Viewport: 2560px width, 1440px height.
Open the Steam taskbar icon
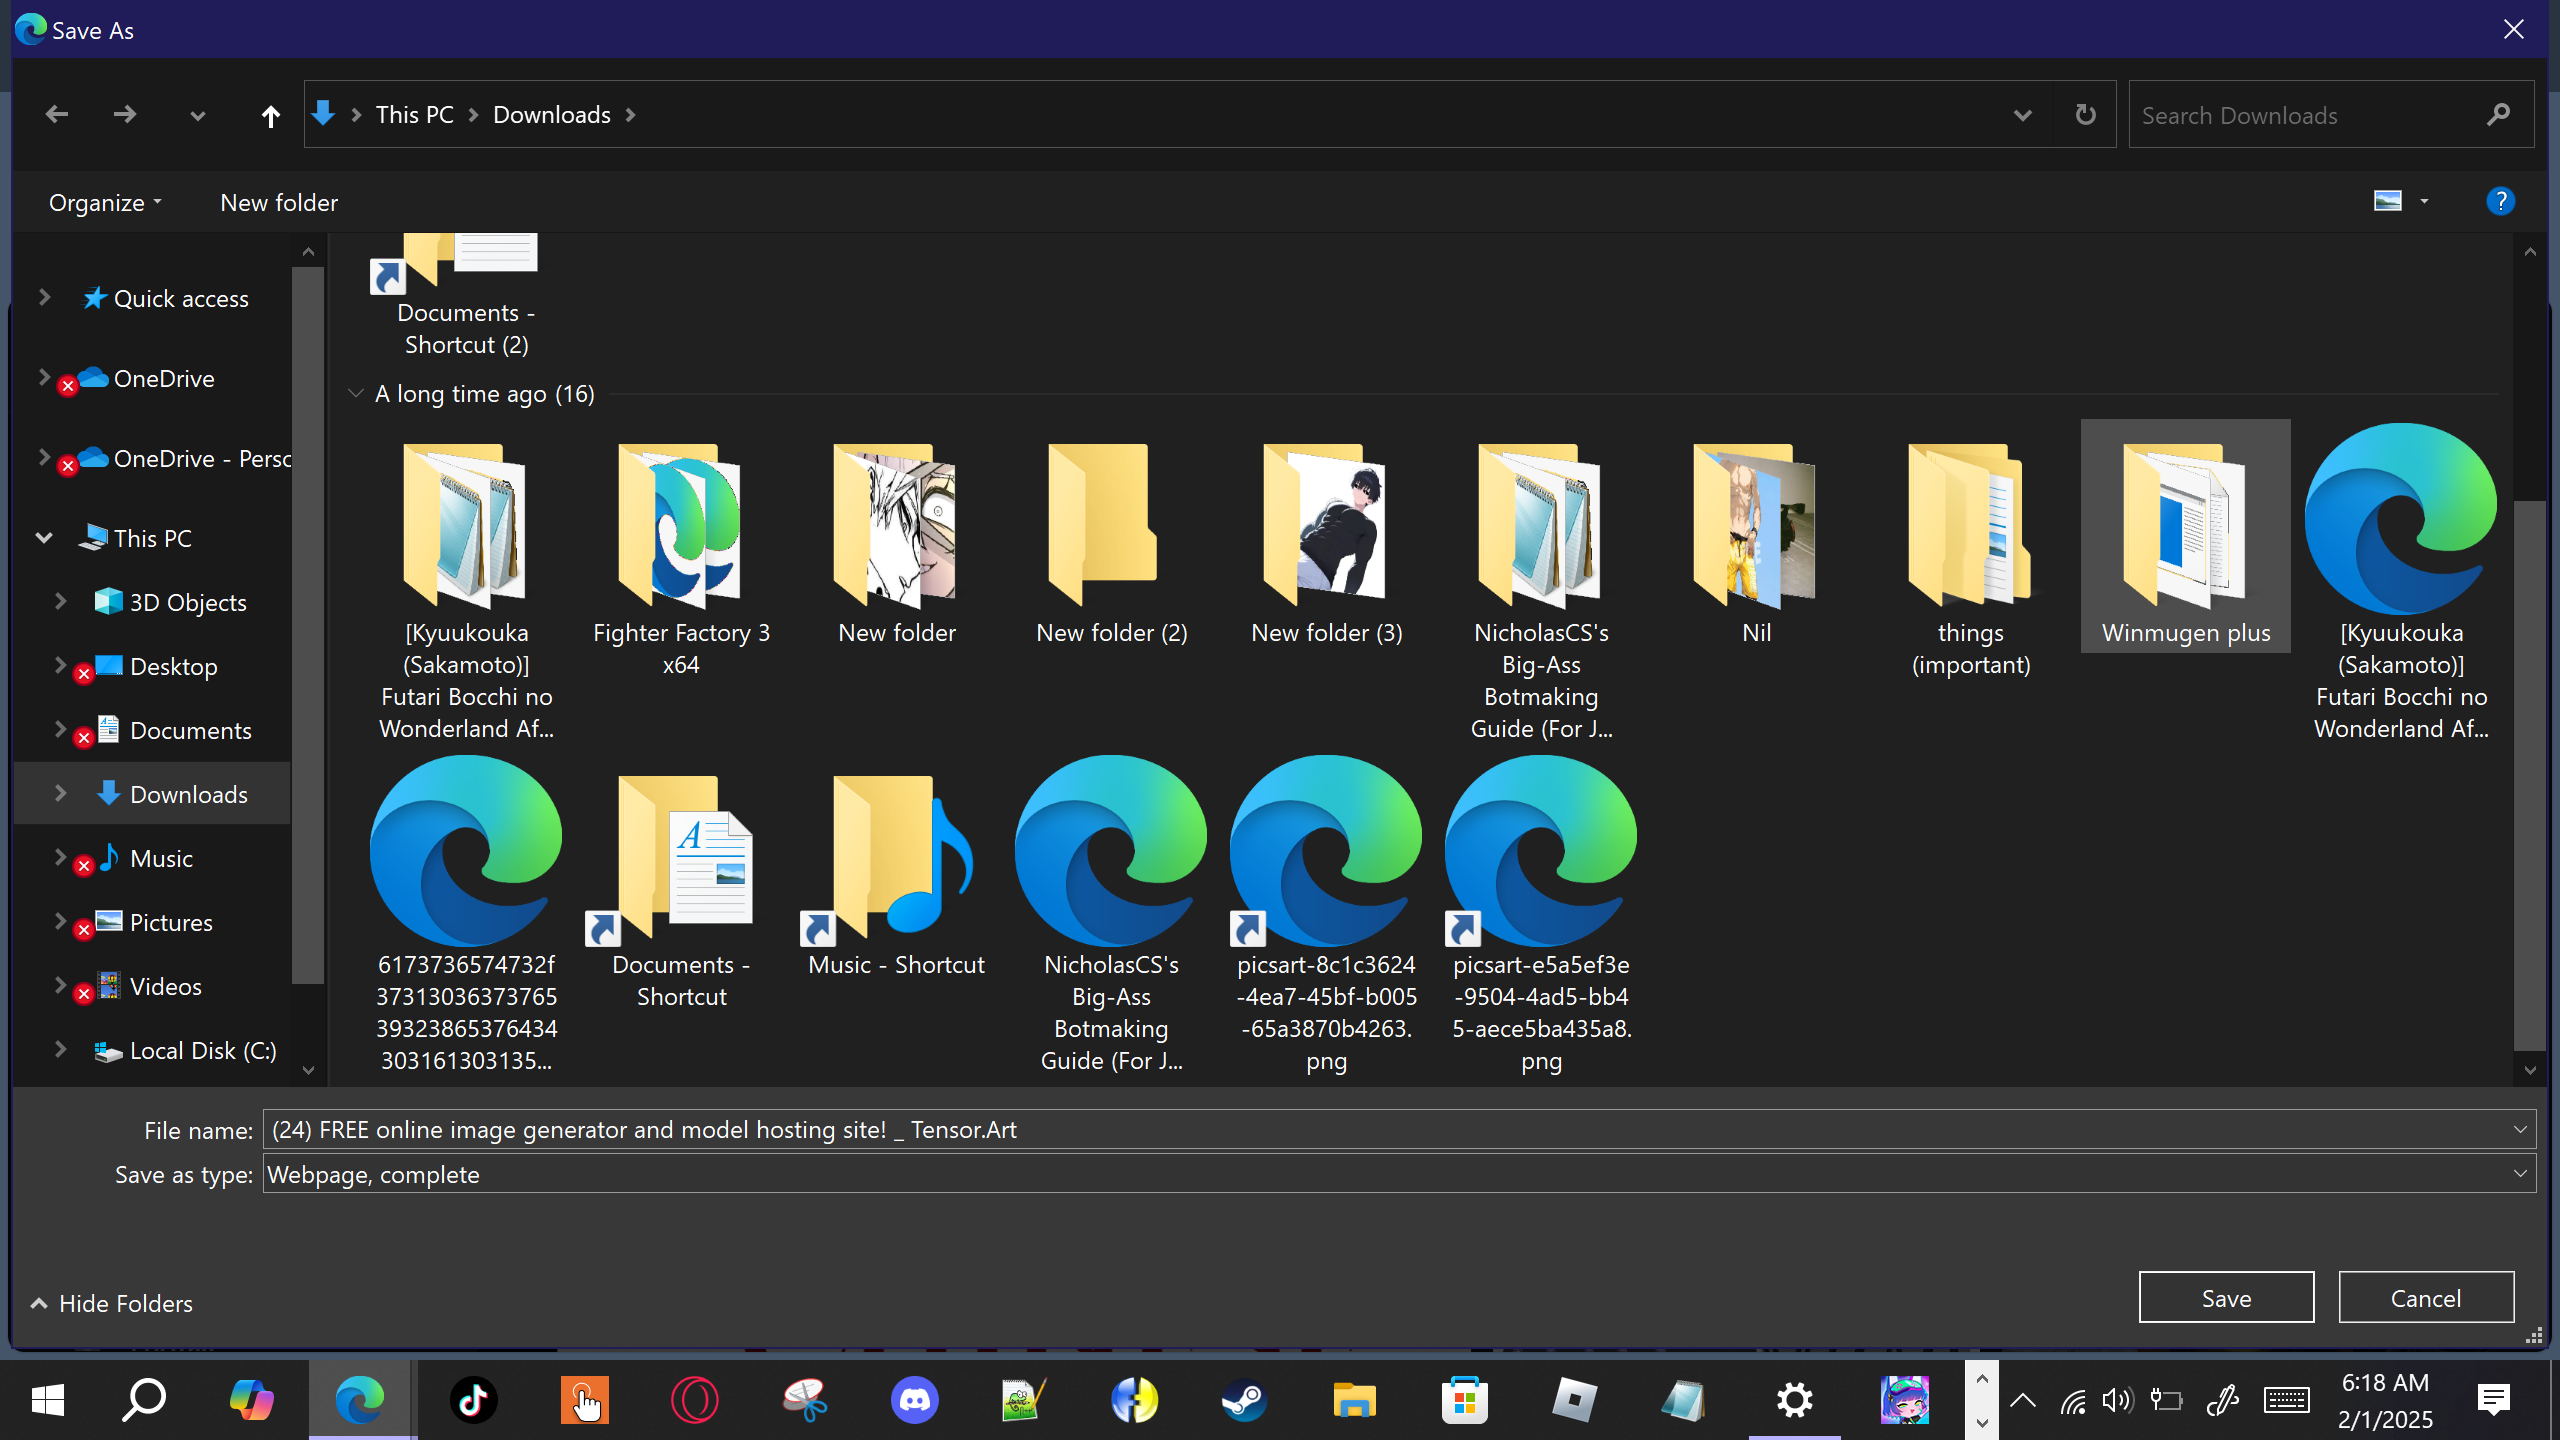pos(1244,1399)
